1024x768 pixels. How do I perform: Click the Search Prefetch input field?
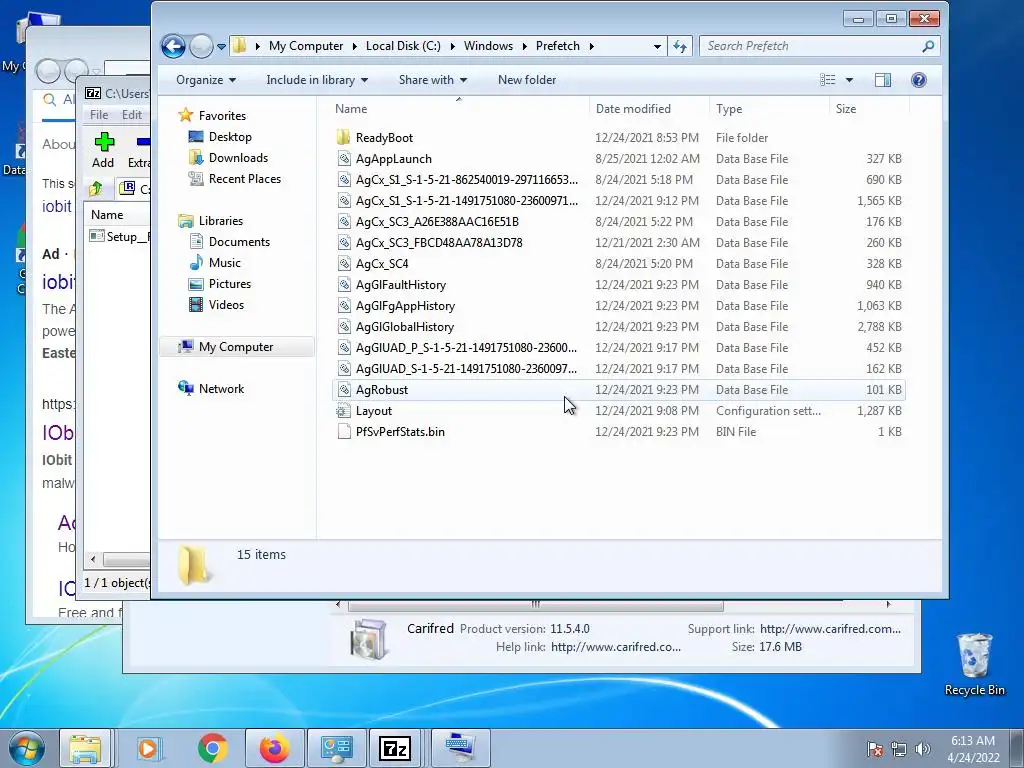tap(810, 46)
